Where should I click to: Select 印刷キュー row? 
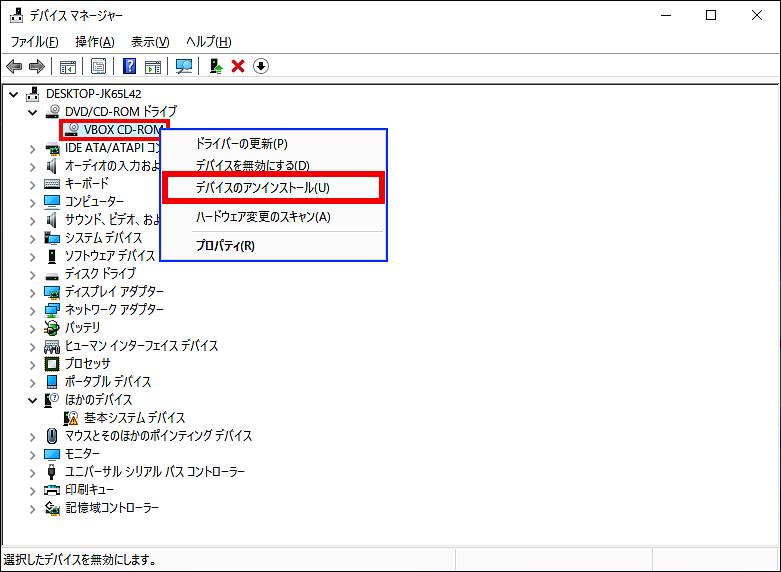coord(89,490)
